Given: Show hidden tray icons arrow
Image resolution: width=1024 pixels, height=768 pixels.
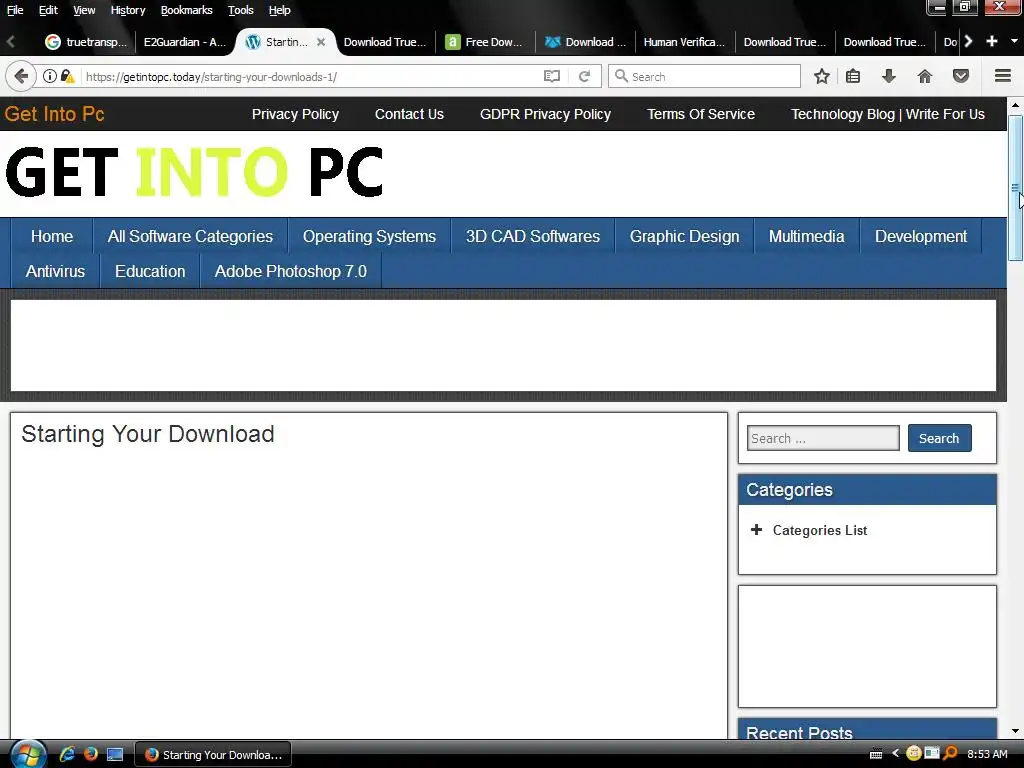Looking at the screenshot, I should pyautogui.click(x=895, y=754).
